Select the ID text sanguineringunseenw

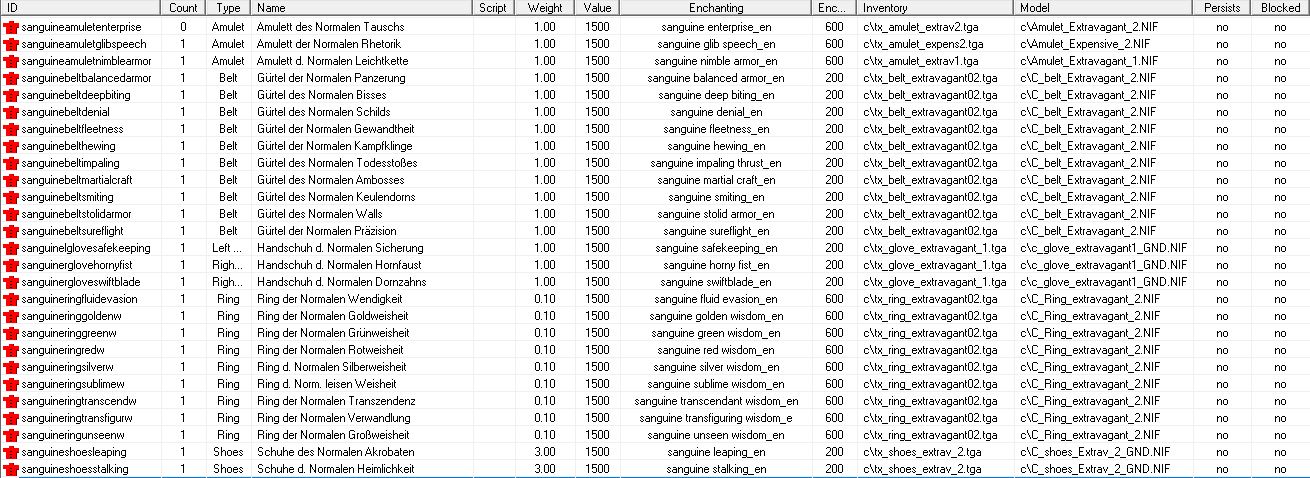point(72,435)
